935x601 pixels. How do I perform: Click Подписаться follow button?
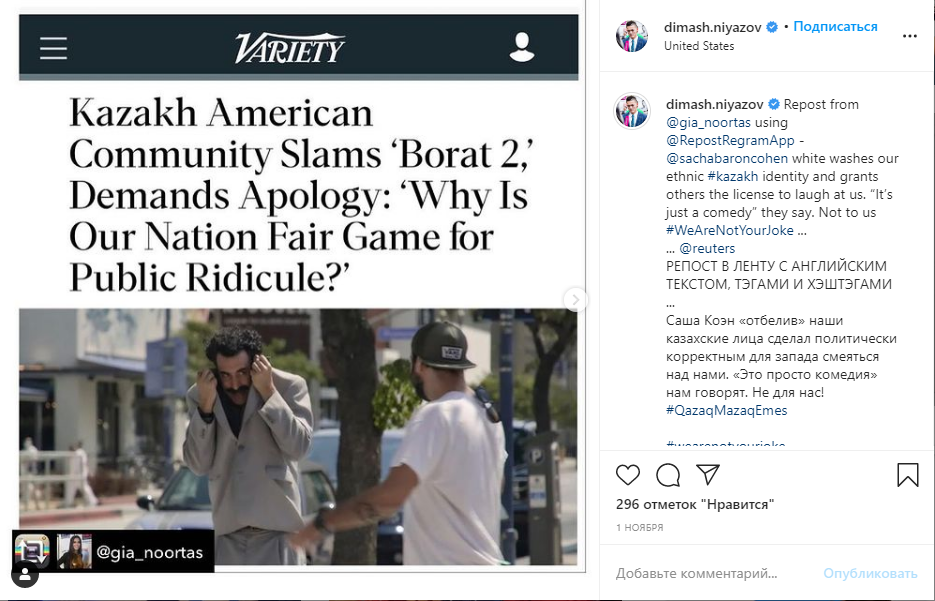pos(835,27)
